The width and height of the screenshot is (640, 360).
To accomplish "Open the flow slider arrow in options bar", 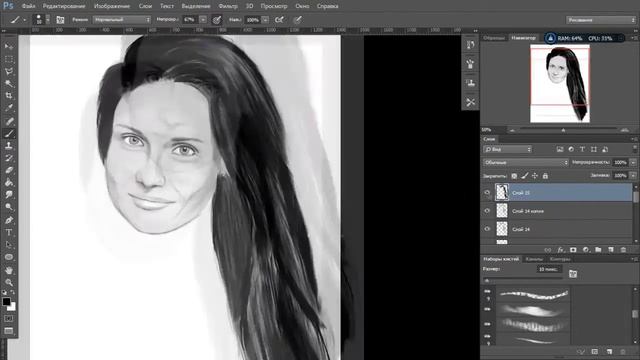I will coord(265,20).
